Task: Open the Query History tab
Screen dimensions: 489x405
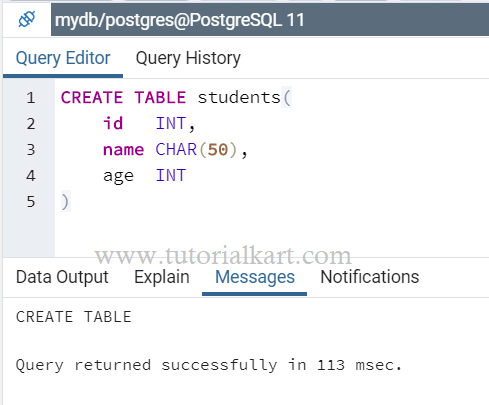Action: point(188,58)
